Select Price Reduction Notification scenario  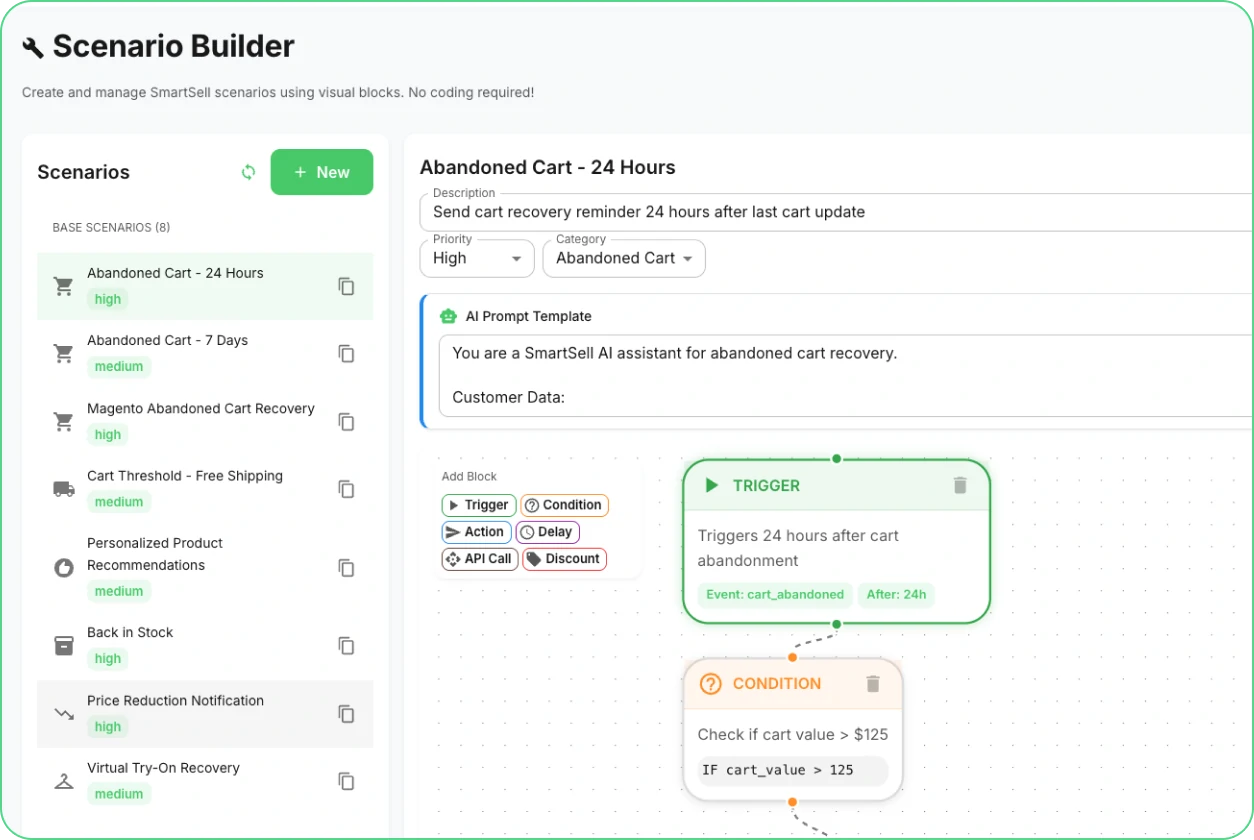[205, 714]
